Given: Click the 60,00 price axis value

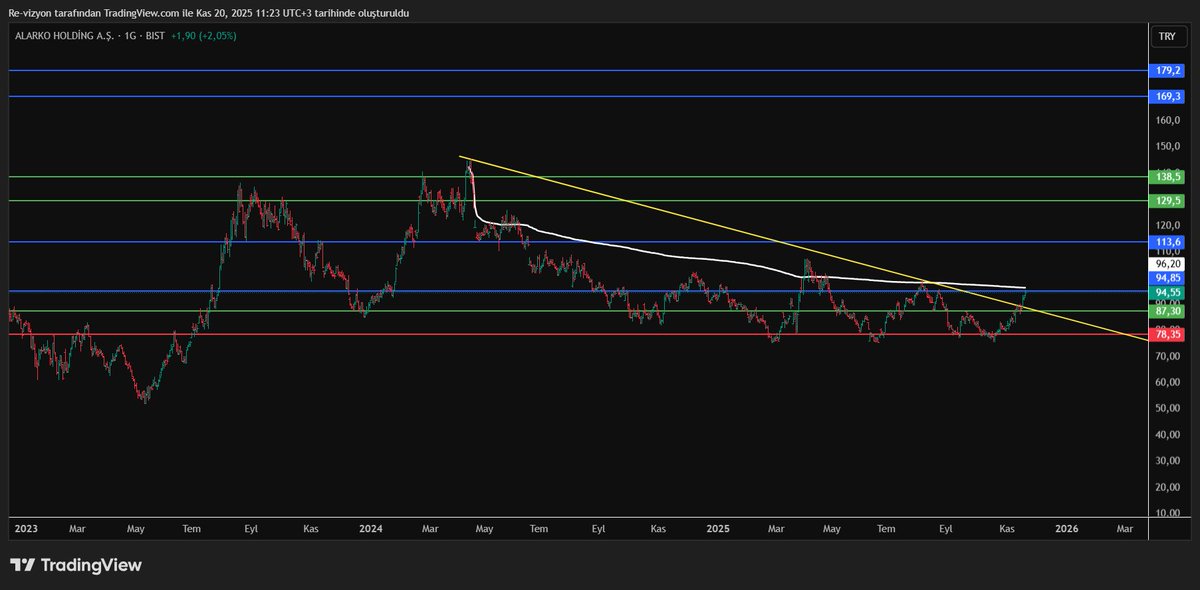Looking at the screenshot, I should coord(1168,383).
